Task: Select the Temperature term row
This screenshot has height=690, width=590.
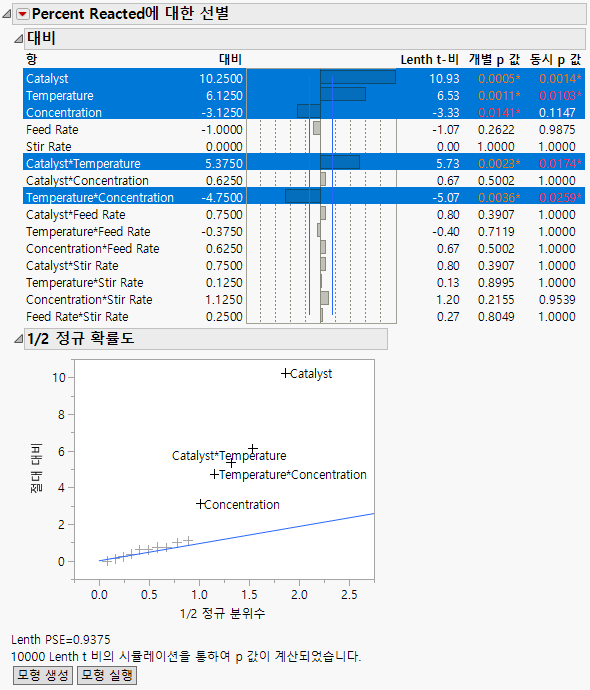Action: click(304, 95)
